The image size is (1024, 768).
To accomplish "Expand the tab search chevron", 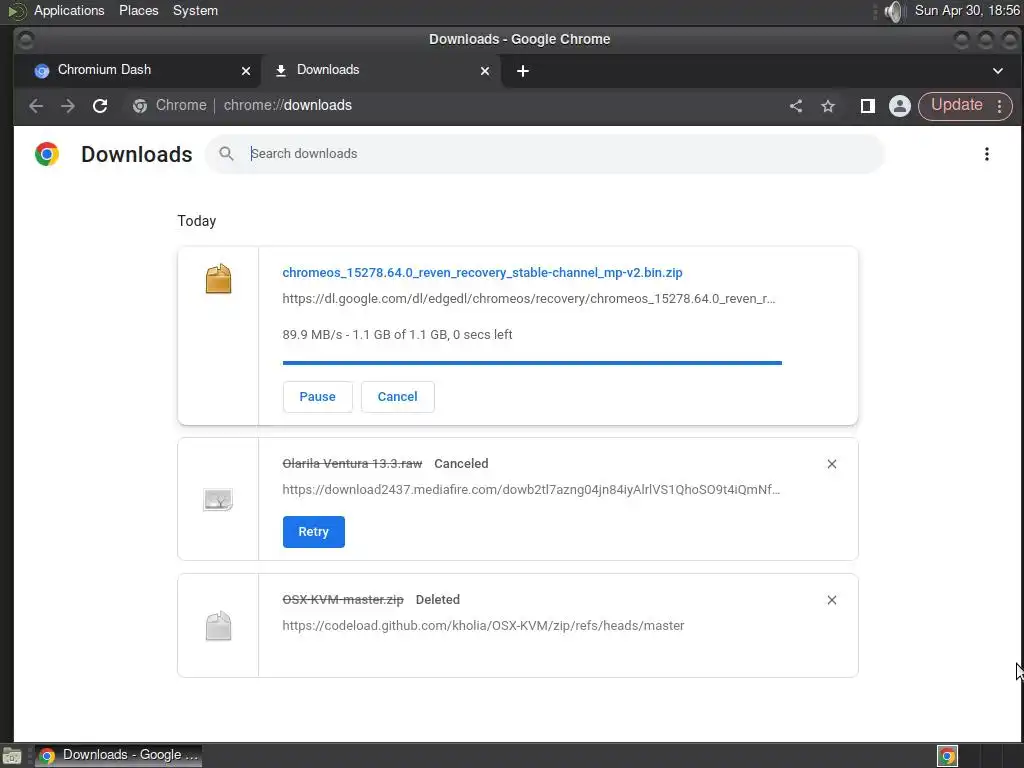I will [x=997, y=71].
